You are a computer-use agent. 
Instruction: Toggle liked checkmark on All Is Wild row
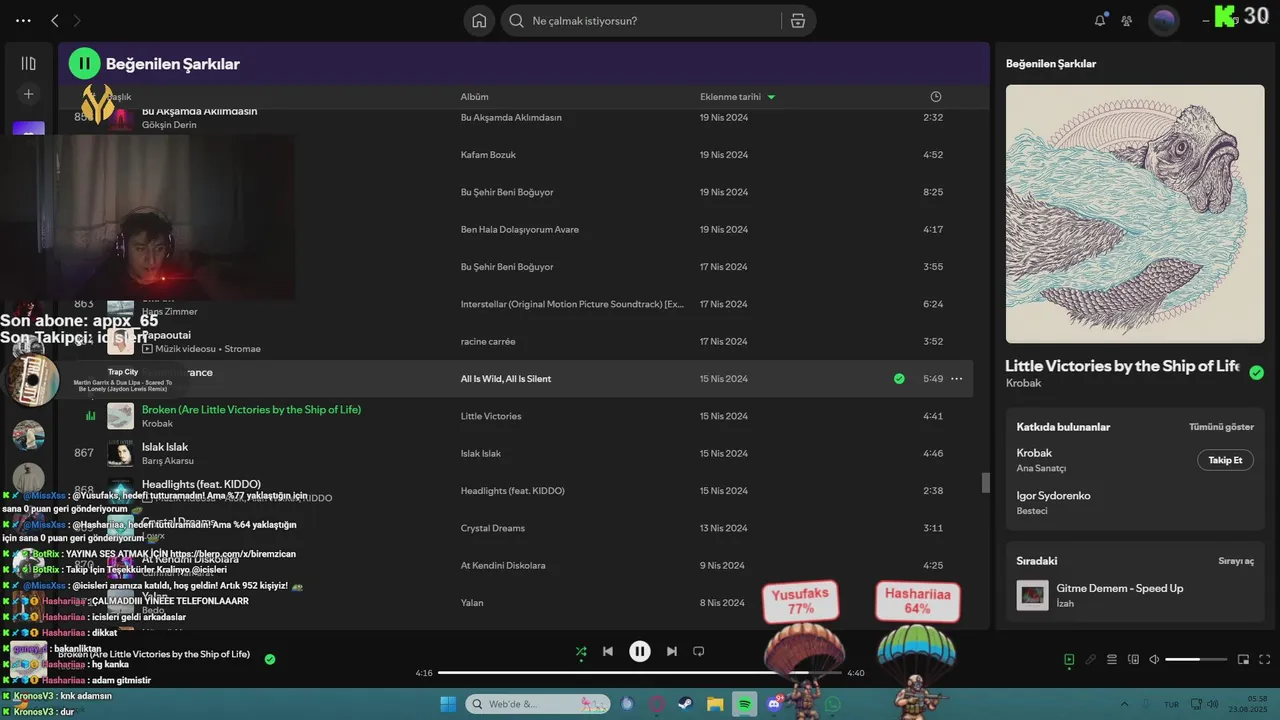(899, 379)
